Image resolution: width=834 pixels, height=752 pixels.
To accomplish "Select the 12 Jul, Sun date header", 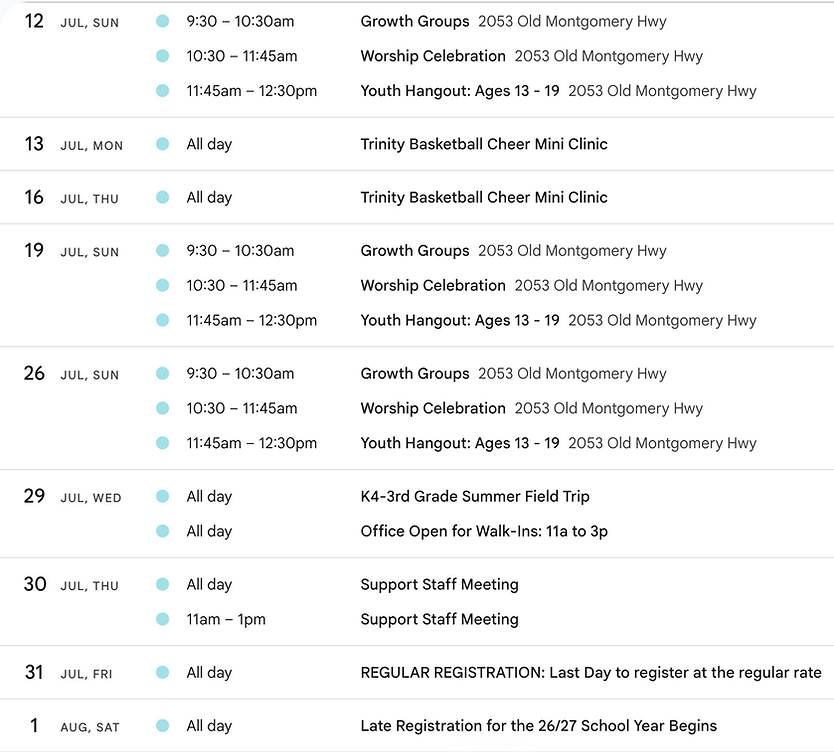I will (x=72, y=21).
